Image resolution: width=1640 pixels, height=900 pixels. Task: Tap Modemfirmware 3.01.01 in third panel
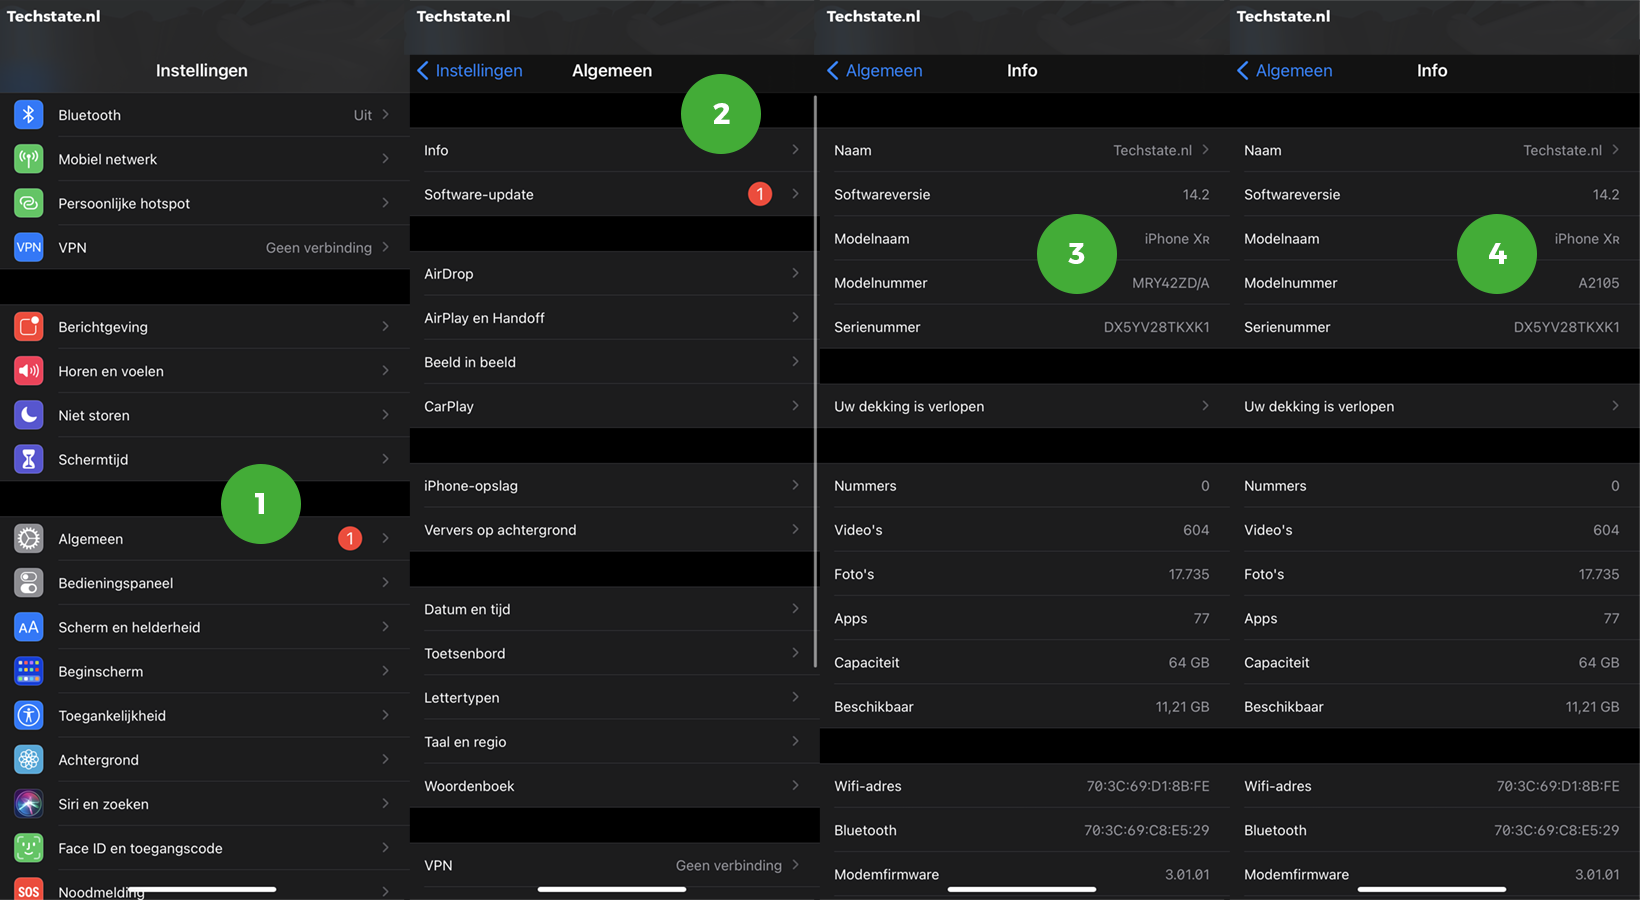click(x=1024, y=874)
